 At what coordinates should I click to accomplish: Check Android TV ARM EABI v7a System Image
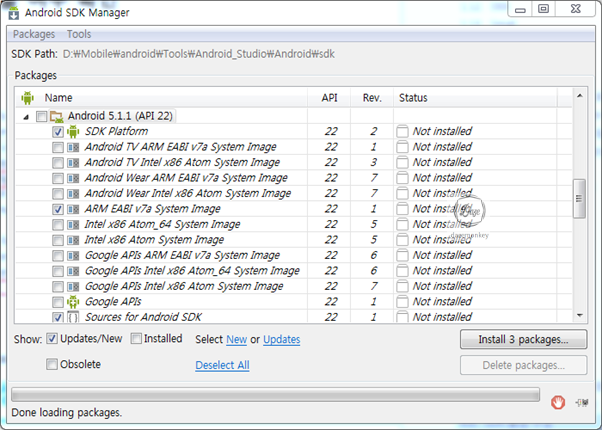click(x=58, y=147)
